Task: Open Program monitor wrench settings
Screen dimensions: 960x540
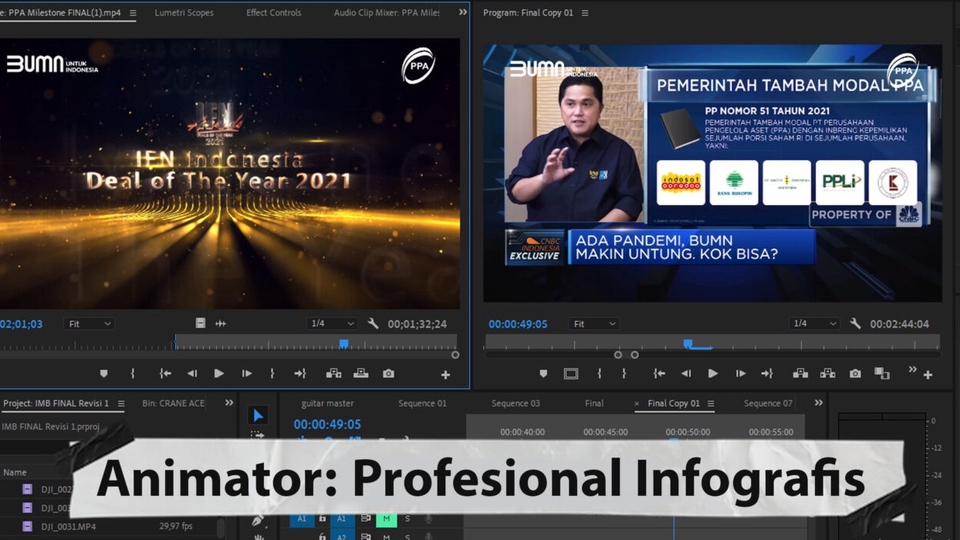Action: pyautogui.click(x=855, y=324)
